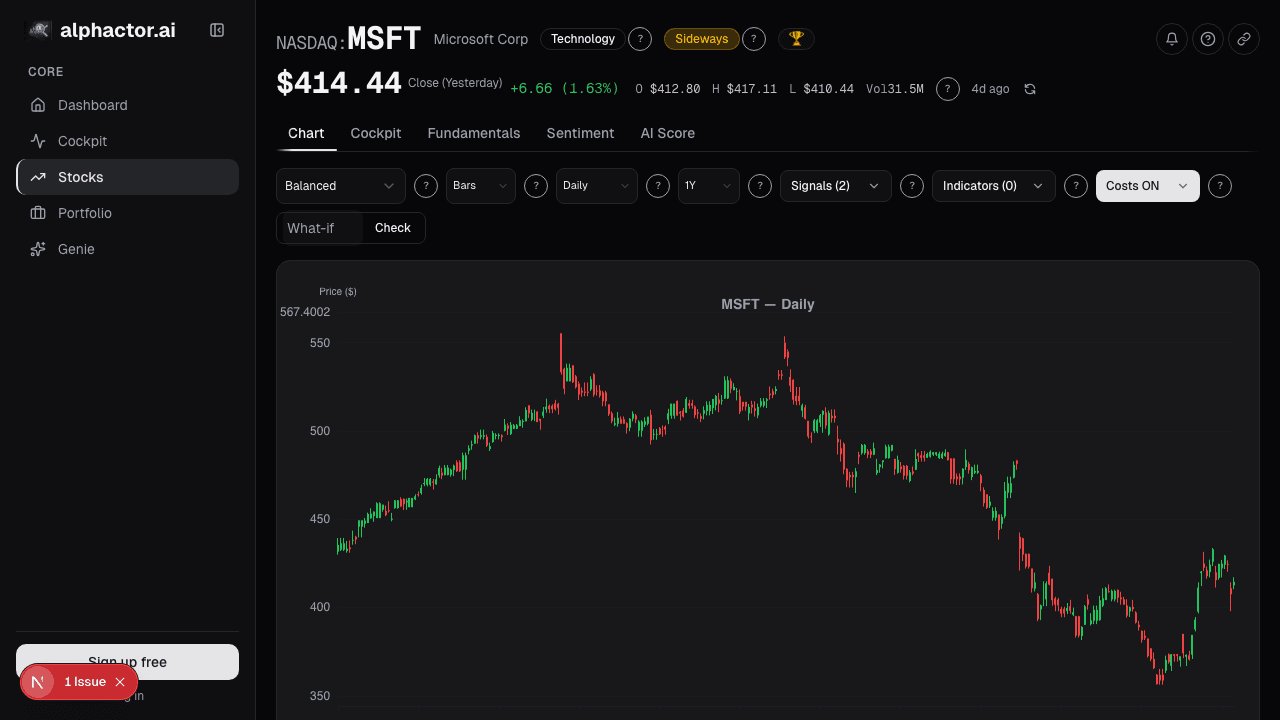Select Stocks in the sidebar
Screen dimensions: 1280x720
[128, 177]
